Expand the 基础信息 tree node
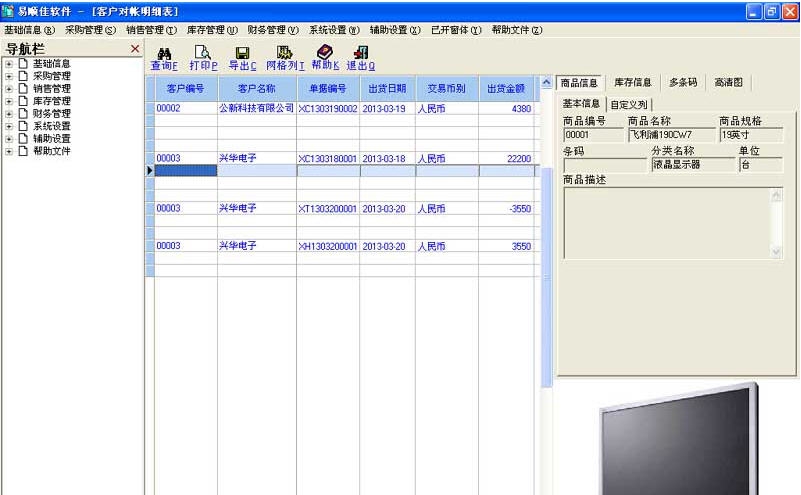This screenshot has height=495, width=801. point(9,64)
